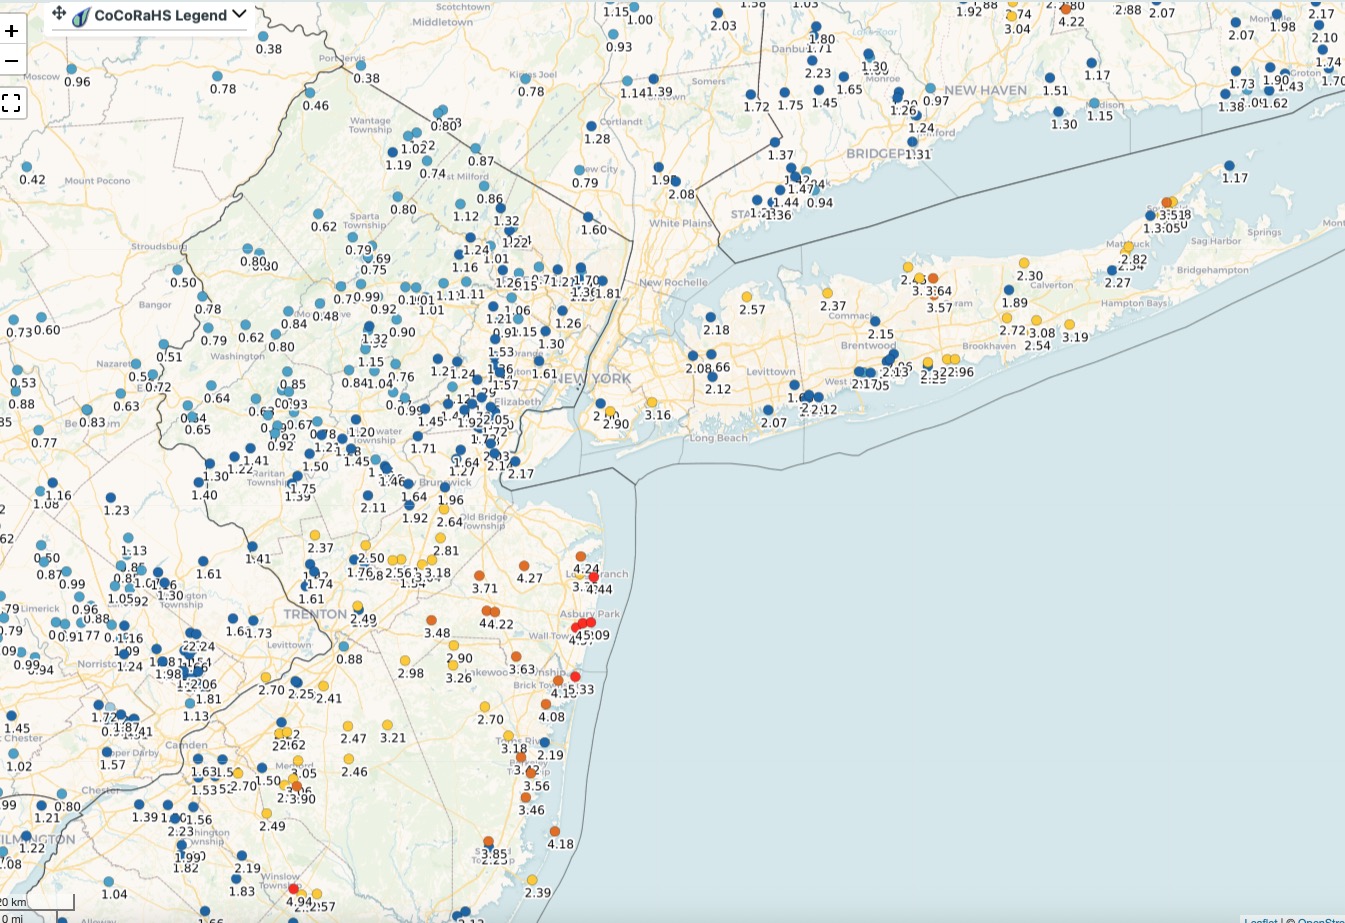The image size is (1345, 923).
Task: Click the legend move arrows icon
Action: coord(59,14)
